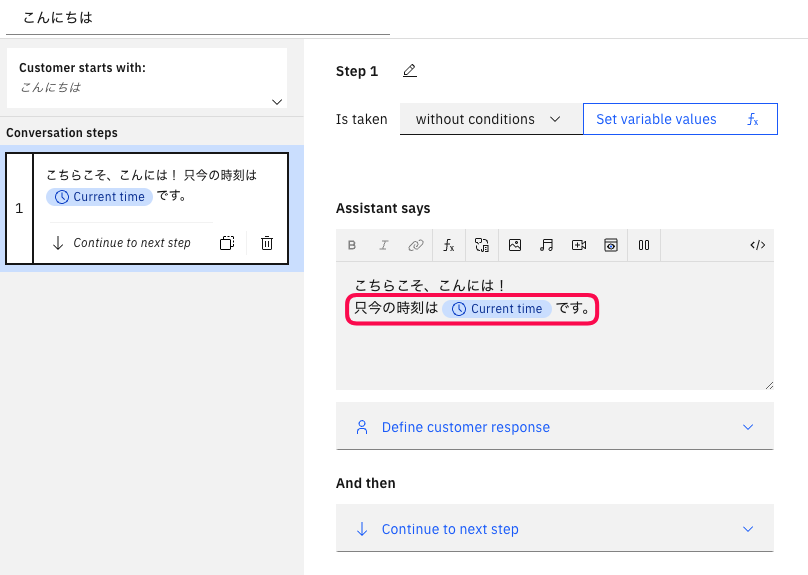Insert audio using the music note icon
The height and width of the screenshot is (575, 808).
coord(547,245)
